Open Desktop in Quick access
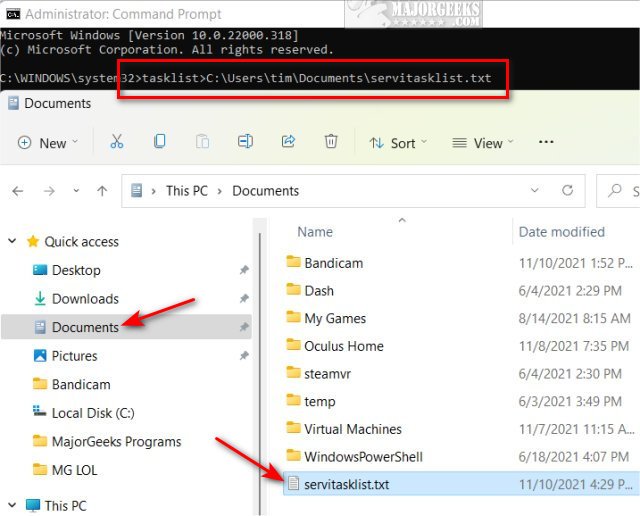The width and height of the screenshot is (640, 516). (76, 270)
